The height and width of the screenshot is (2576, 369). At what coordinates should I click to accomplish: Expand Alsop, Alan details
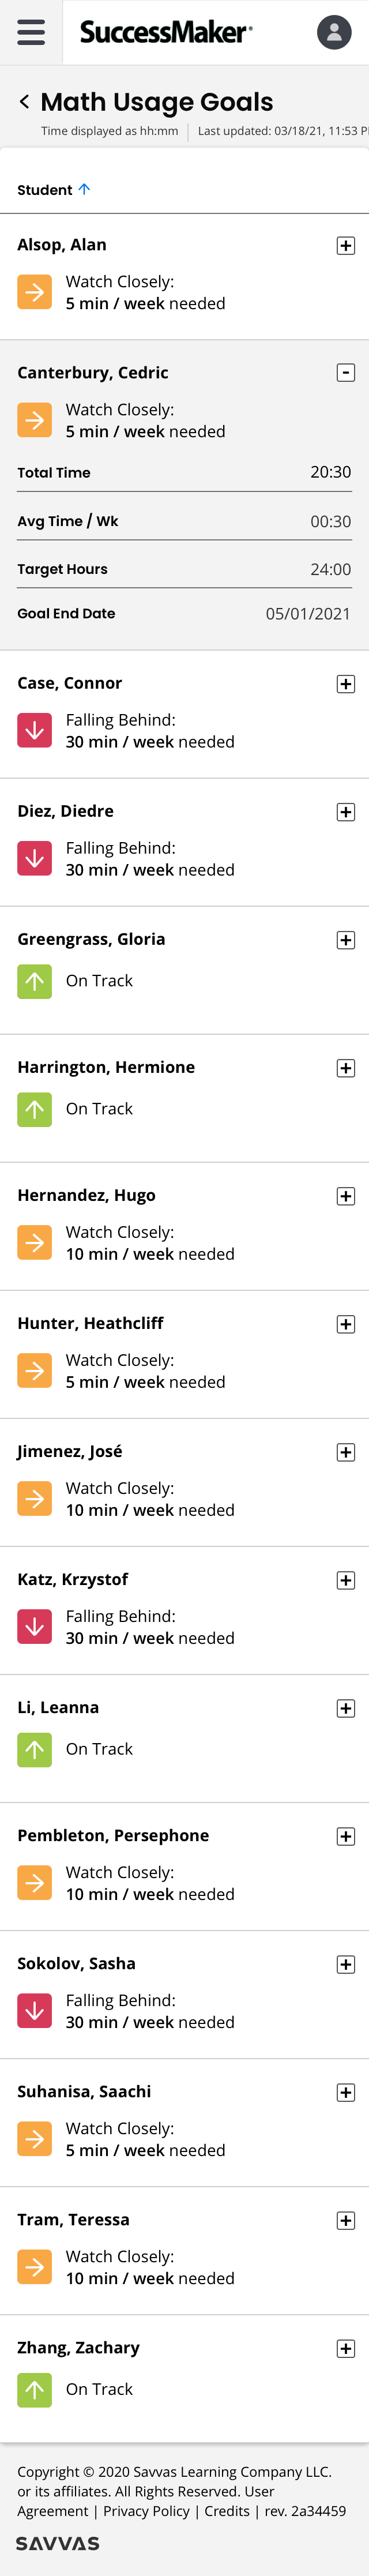(x=345, y=245)
